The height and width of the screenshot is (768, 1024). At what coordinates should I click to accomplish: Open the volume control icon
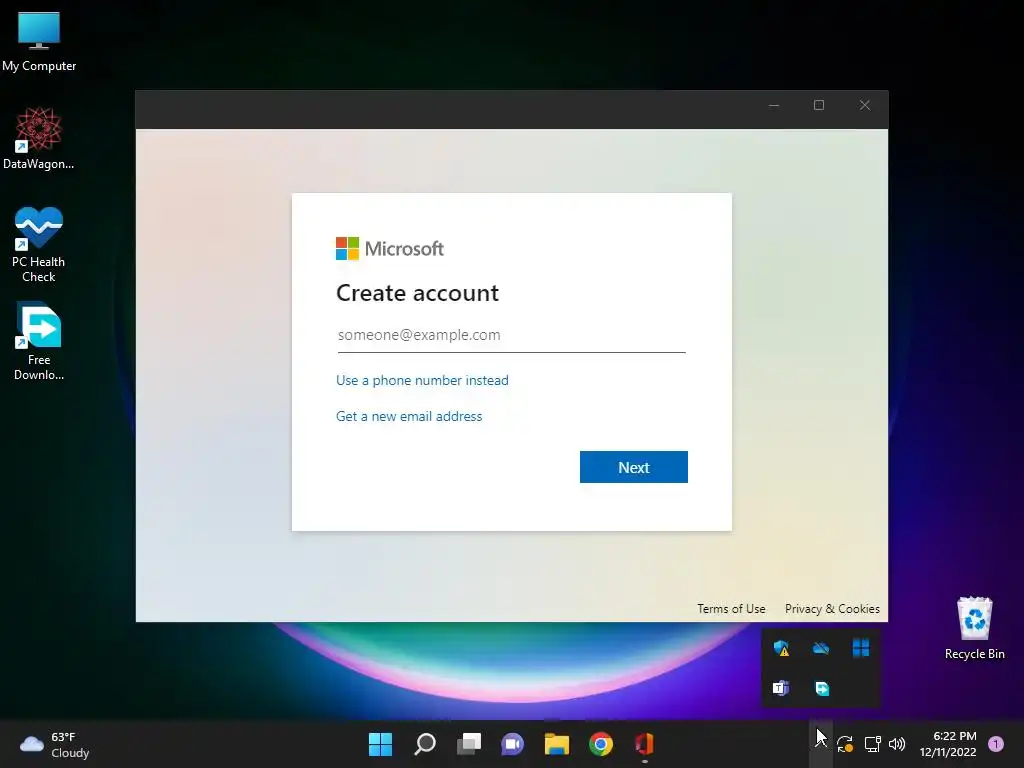click(x=897, y=744)
